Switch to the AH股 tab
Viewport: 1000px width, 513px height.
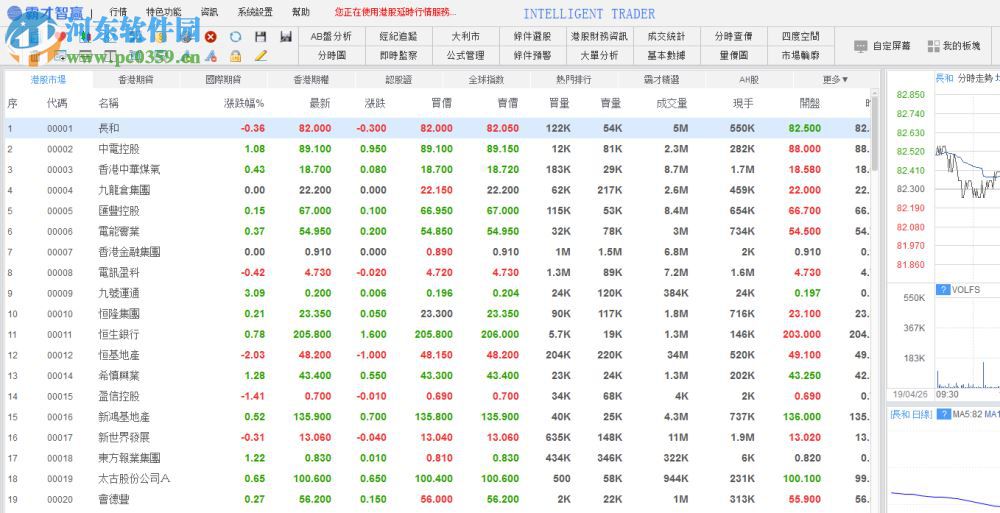tap(749, 80)
